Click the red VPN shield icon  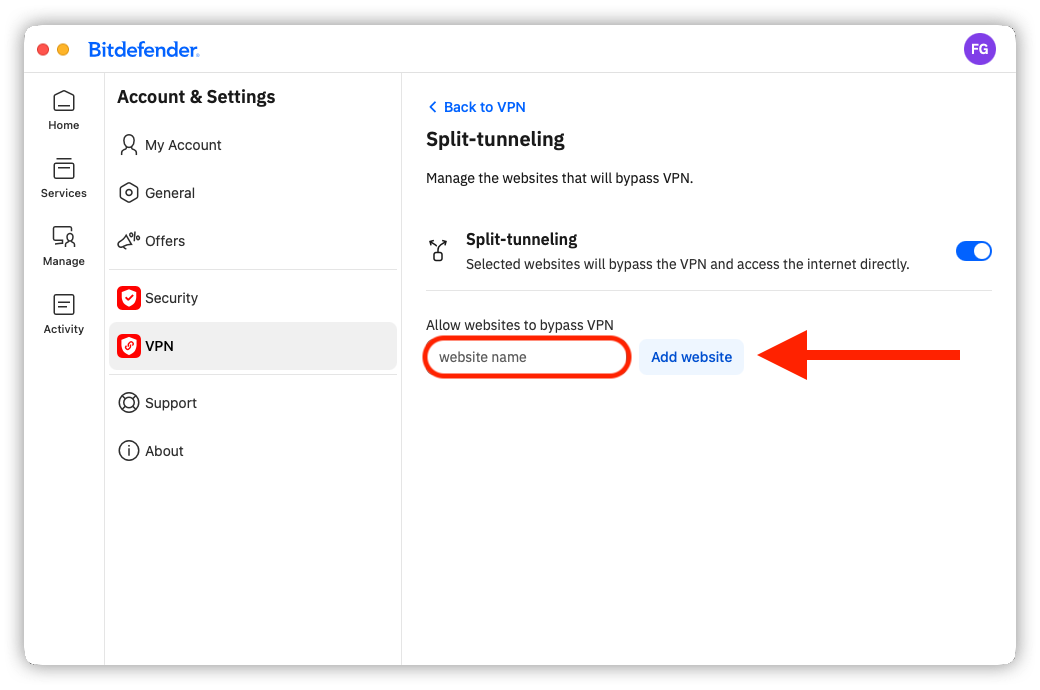pyautogui.click(x=129, y=346)
